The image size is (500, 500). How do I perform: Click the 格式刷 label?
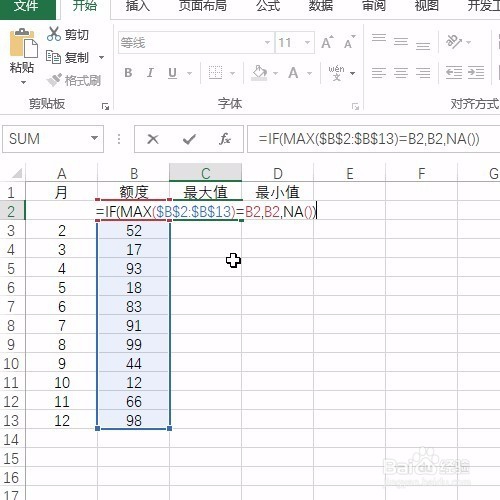pyautogui.click(x=83, y=80)
